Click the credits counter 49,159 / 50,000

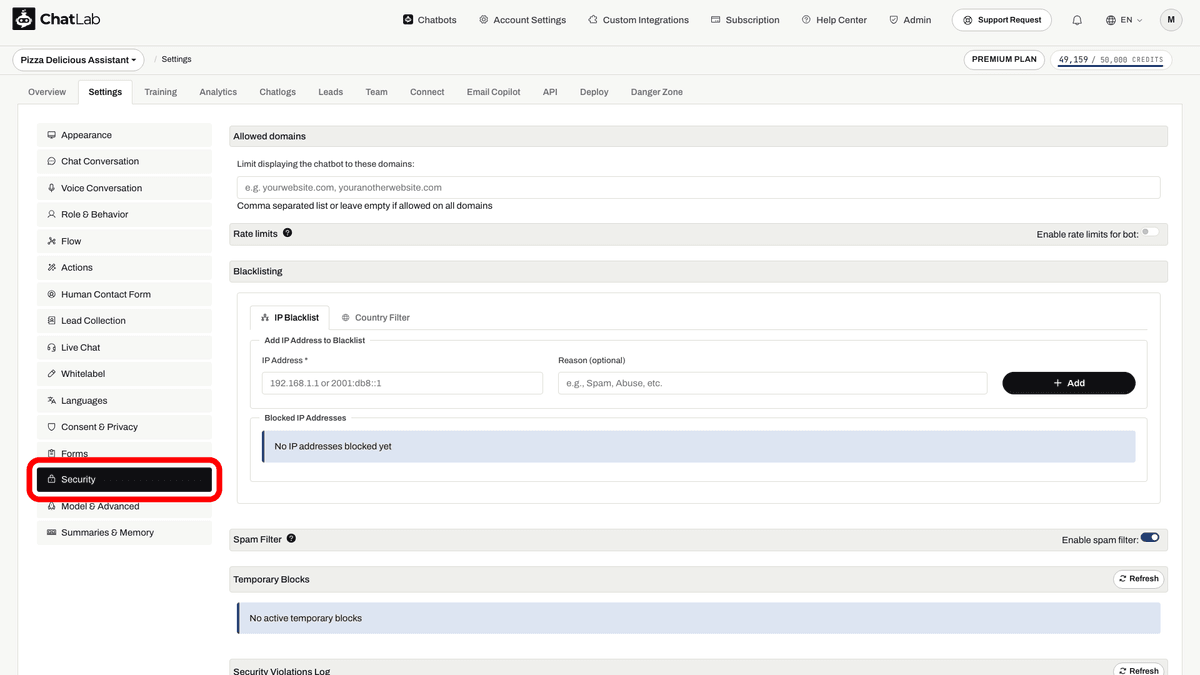coord(1110,60)
